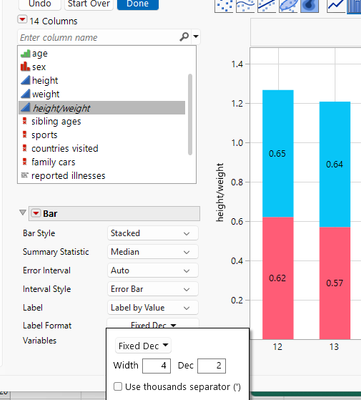Image resolution: width=361 pixels, height=400 pixels.
Task: Click the age ordinal column icon
Action: (x=25, y=53)
